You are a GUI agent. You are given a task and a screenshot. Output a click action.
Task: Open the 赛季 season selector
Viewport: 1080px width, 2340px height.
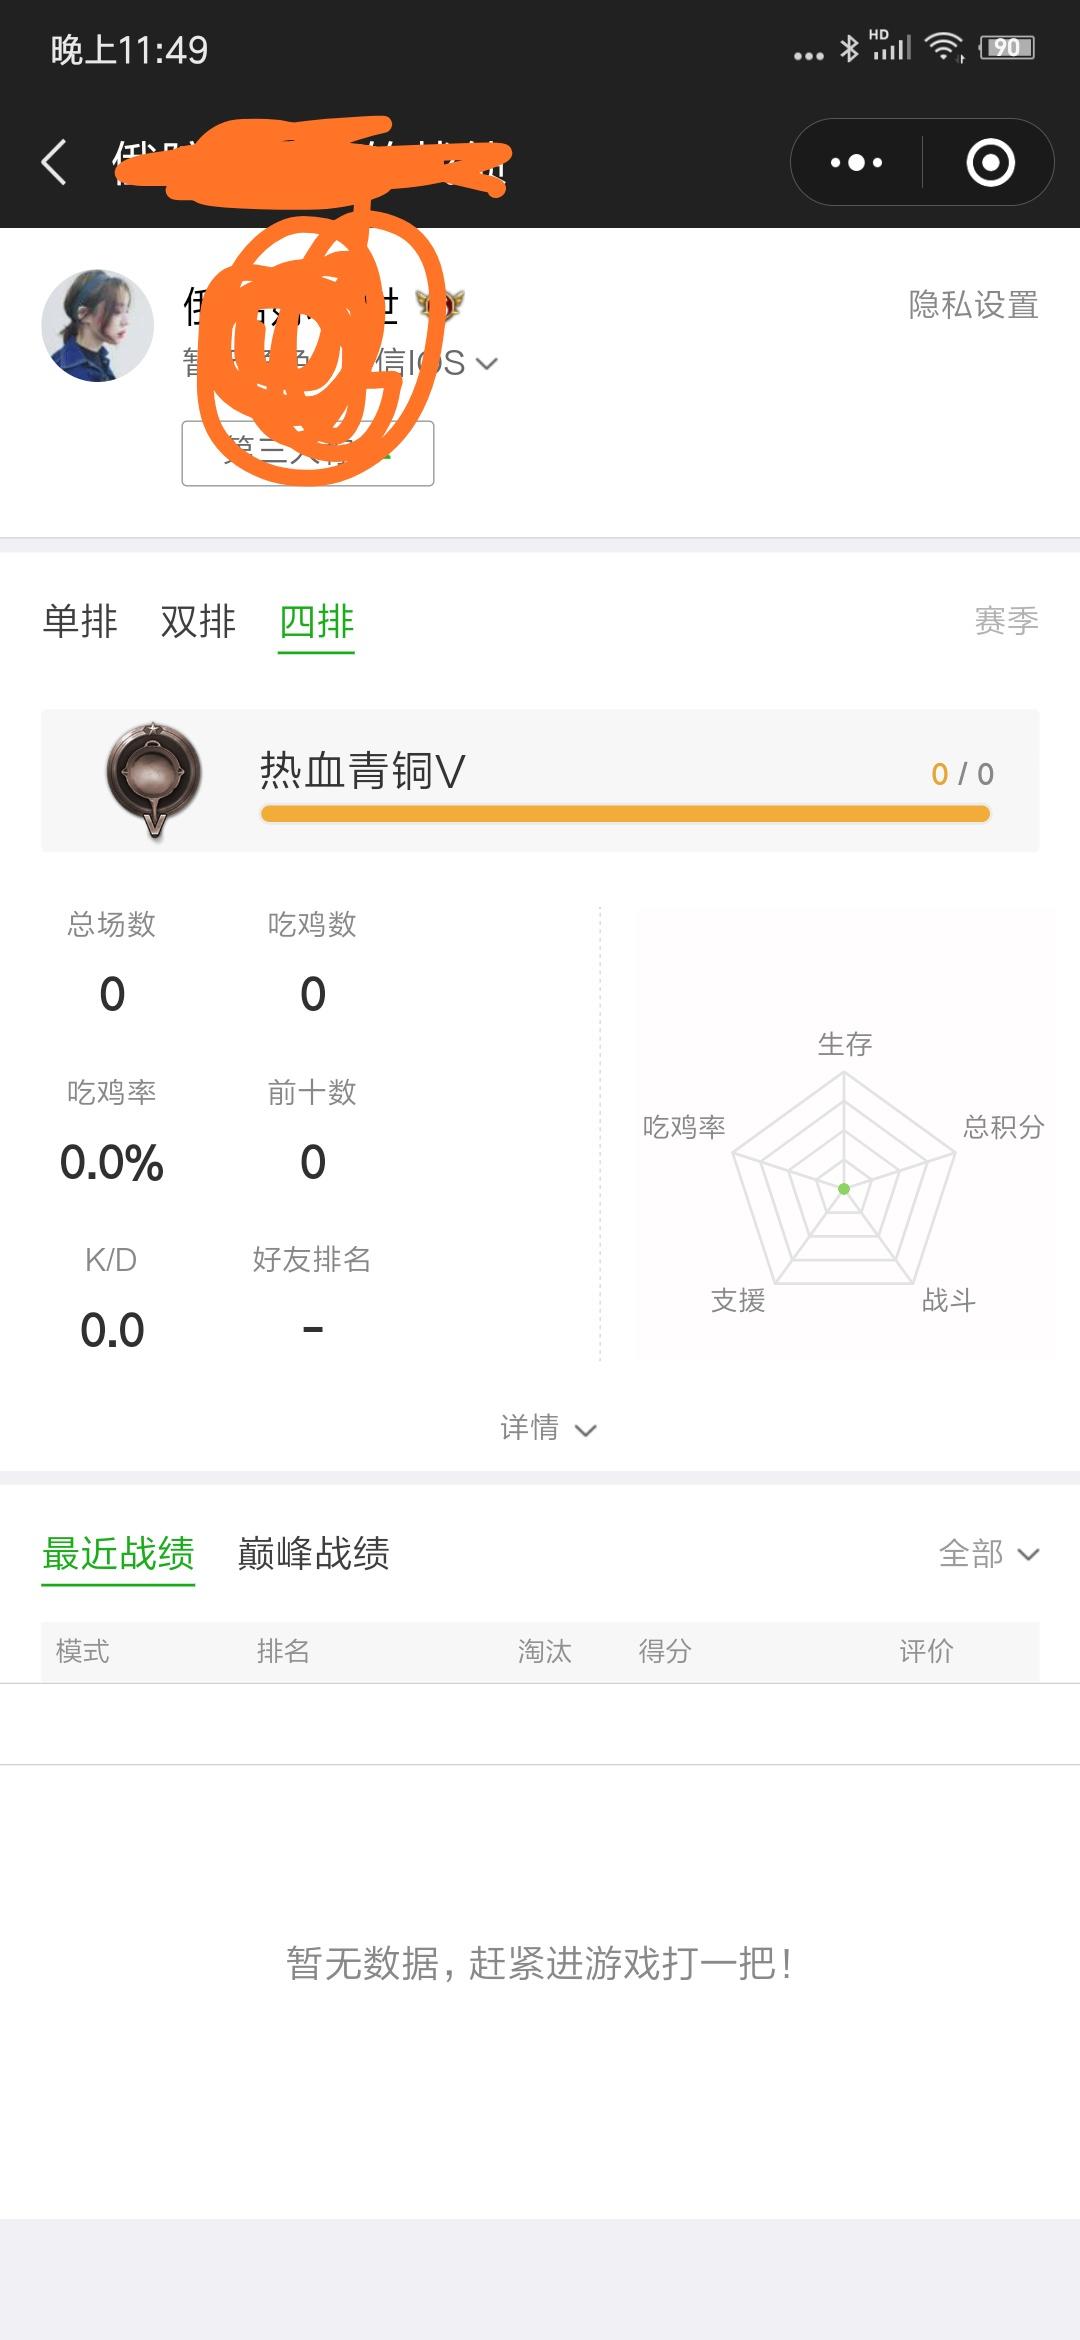[1006, 621]
